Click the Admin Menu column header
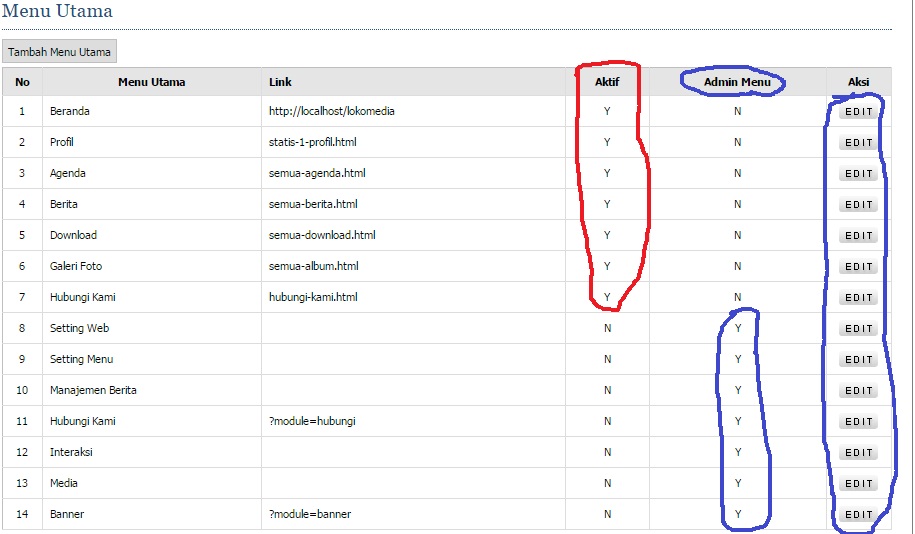The image size is (915, 534). tap(737, 82)
